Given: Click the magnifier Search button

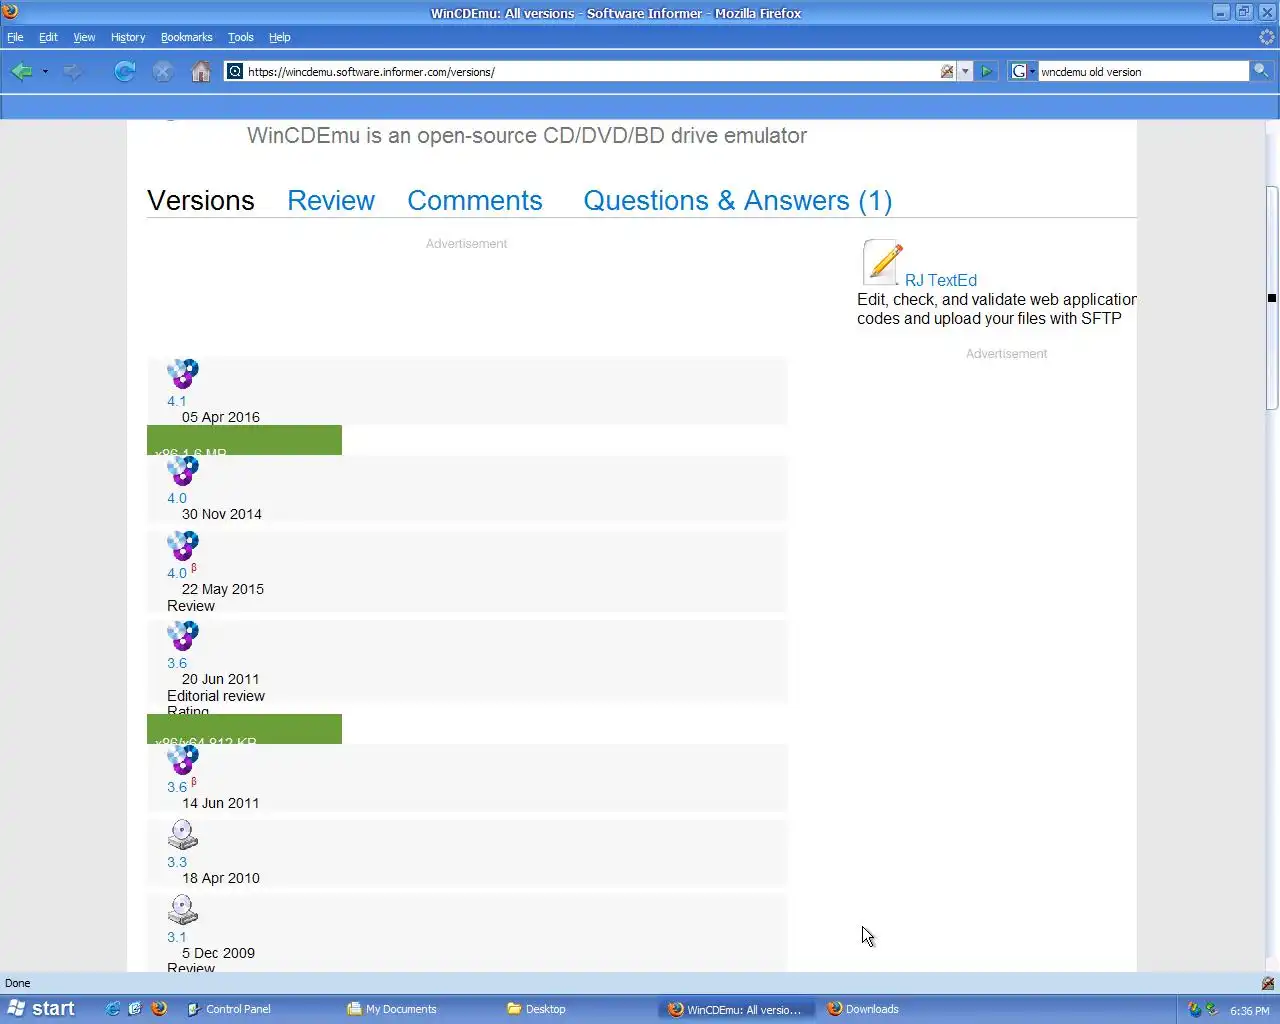Looking at the screenshot, I should (x=1261, y=71).
